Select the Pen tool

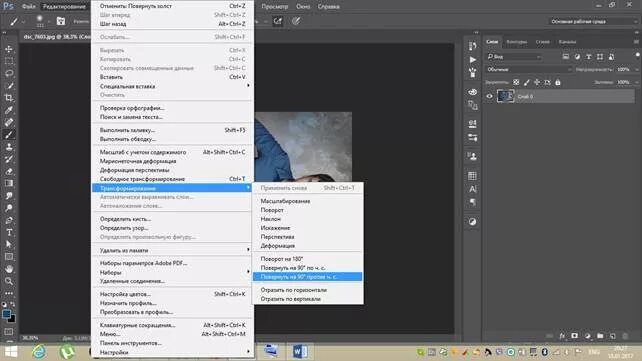pos(9,220)
